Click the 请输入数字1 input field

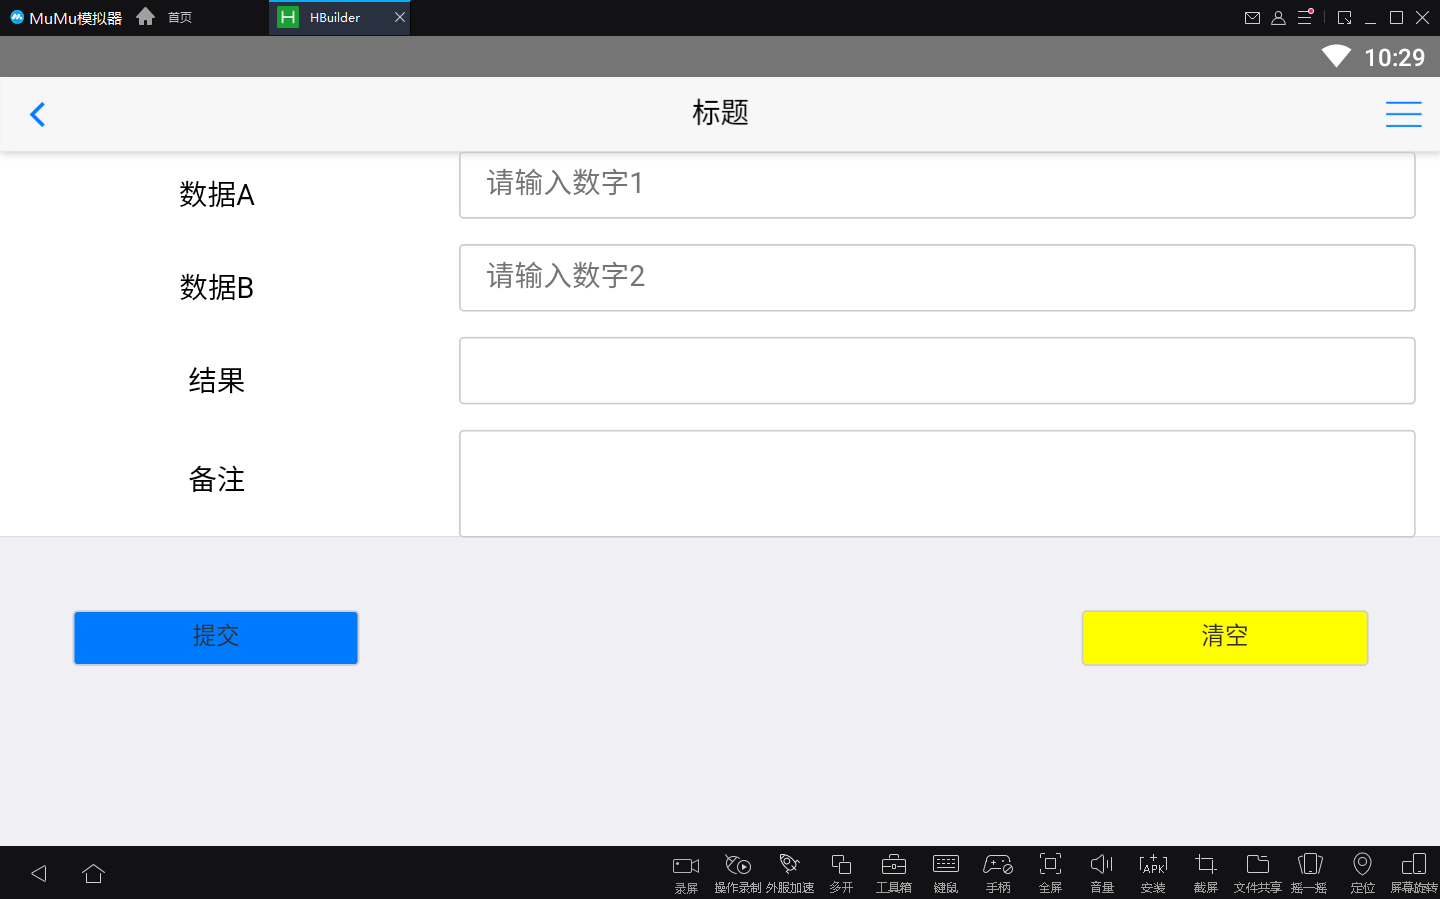click(x=937, y=184)
